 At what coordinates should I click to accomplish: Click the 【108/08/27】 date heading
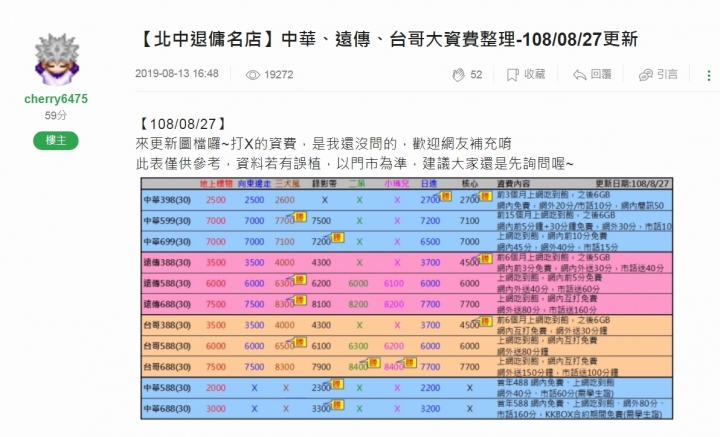[x=182, y=124]
